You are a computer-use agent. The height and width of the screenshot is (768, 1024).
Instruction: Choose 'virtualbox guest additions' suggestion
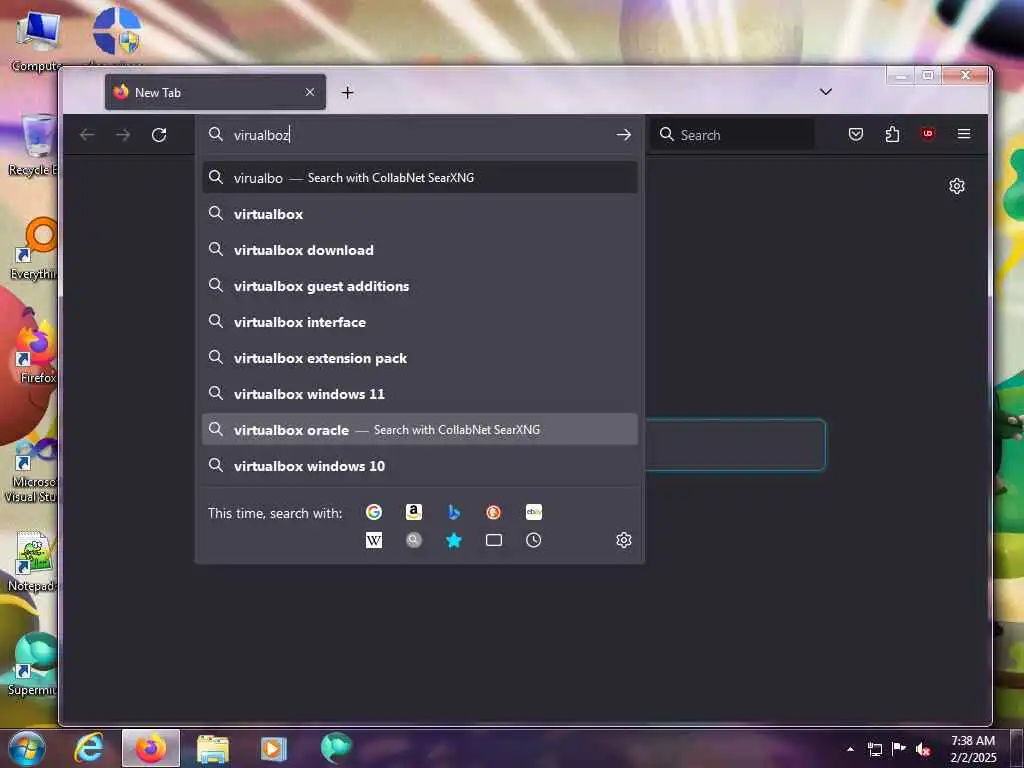(x=420, y=285)
